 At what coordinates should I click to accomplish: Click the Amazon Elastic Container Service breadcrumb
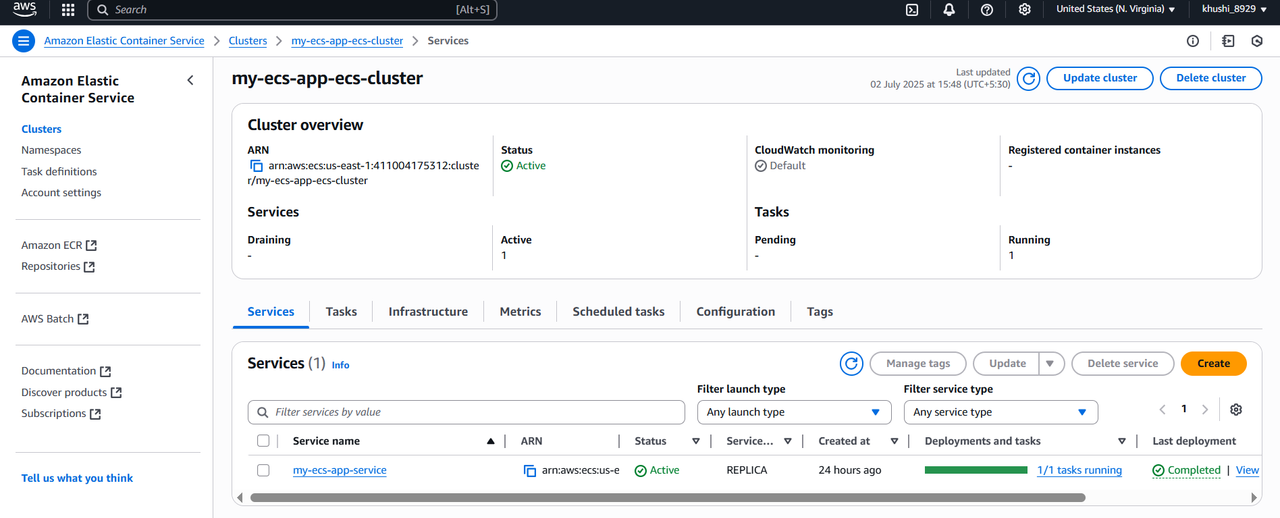click(124, 41)
